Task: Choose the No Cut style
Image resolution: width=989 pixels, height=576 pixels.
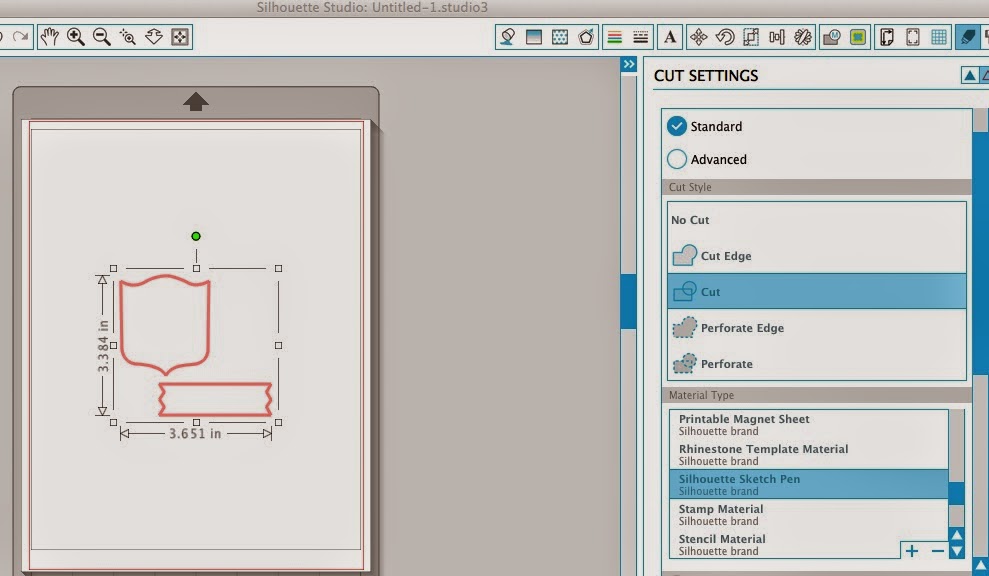Action: coord(817,220)
